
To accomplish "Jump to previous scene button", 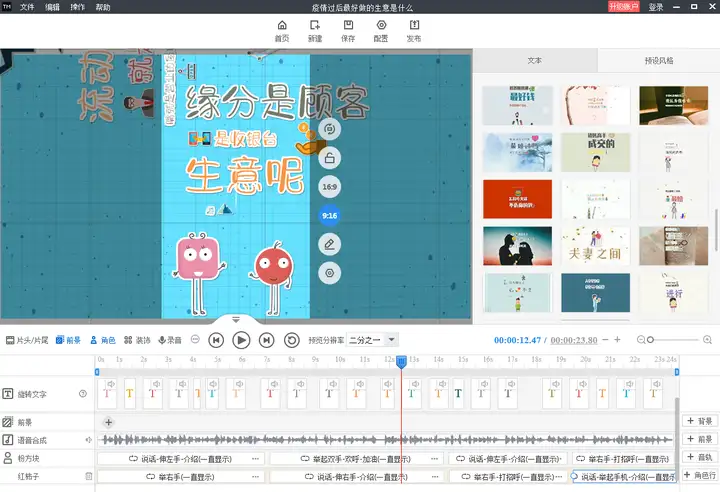I will click(216, 340).
